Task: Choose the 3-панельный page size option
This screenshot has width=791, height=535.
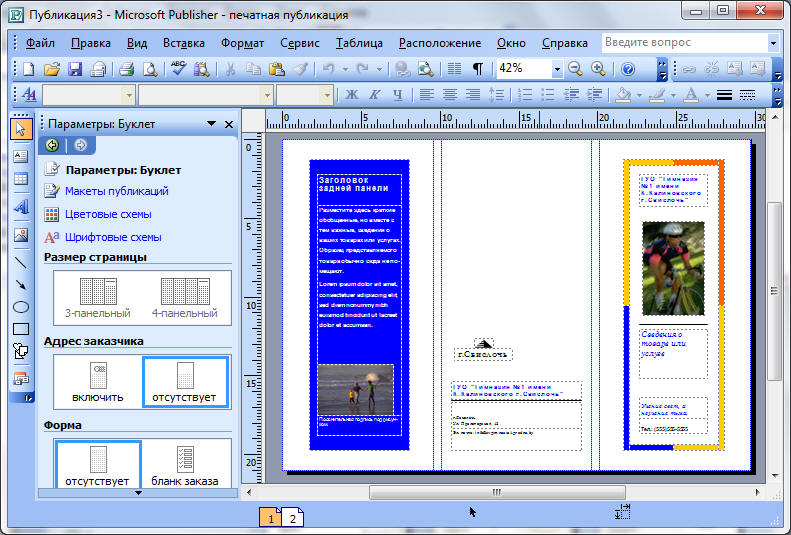Action: pyautogui.click(x=98, y=298)
